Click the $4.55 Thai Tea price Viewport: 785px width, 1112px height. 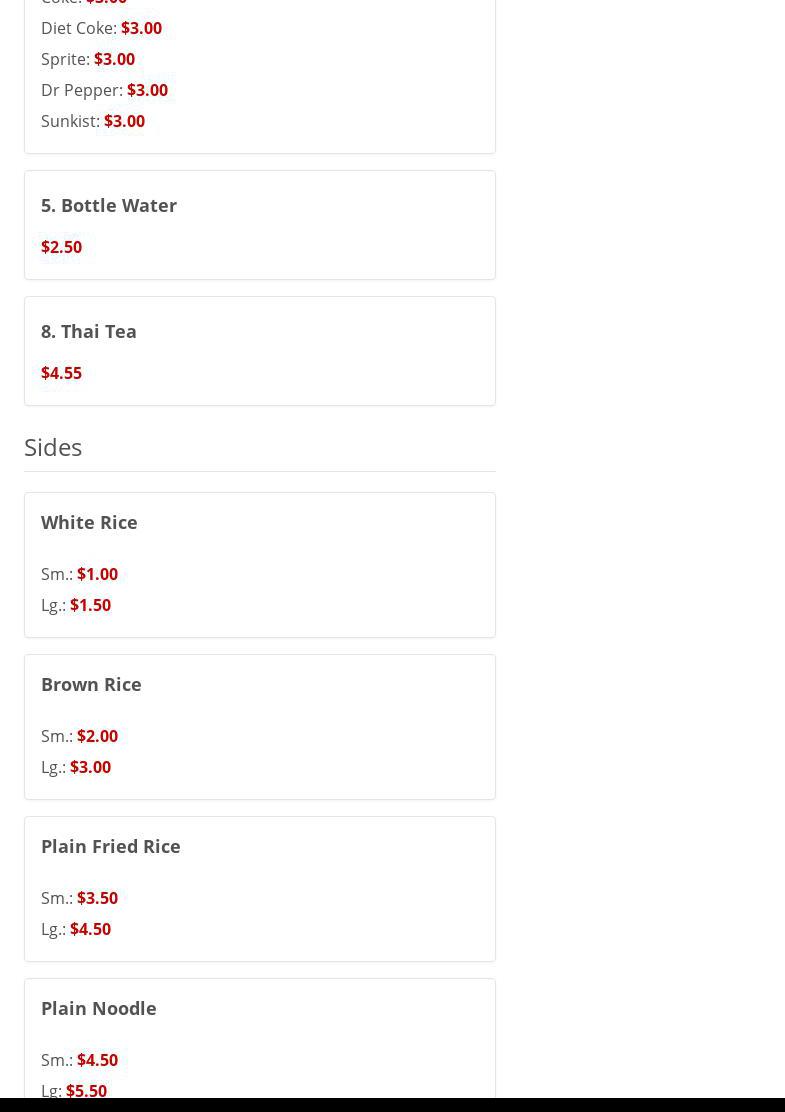(61, 373)
